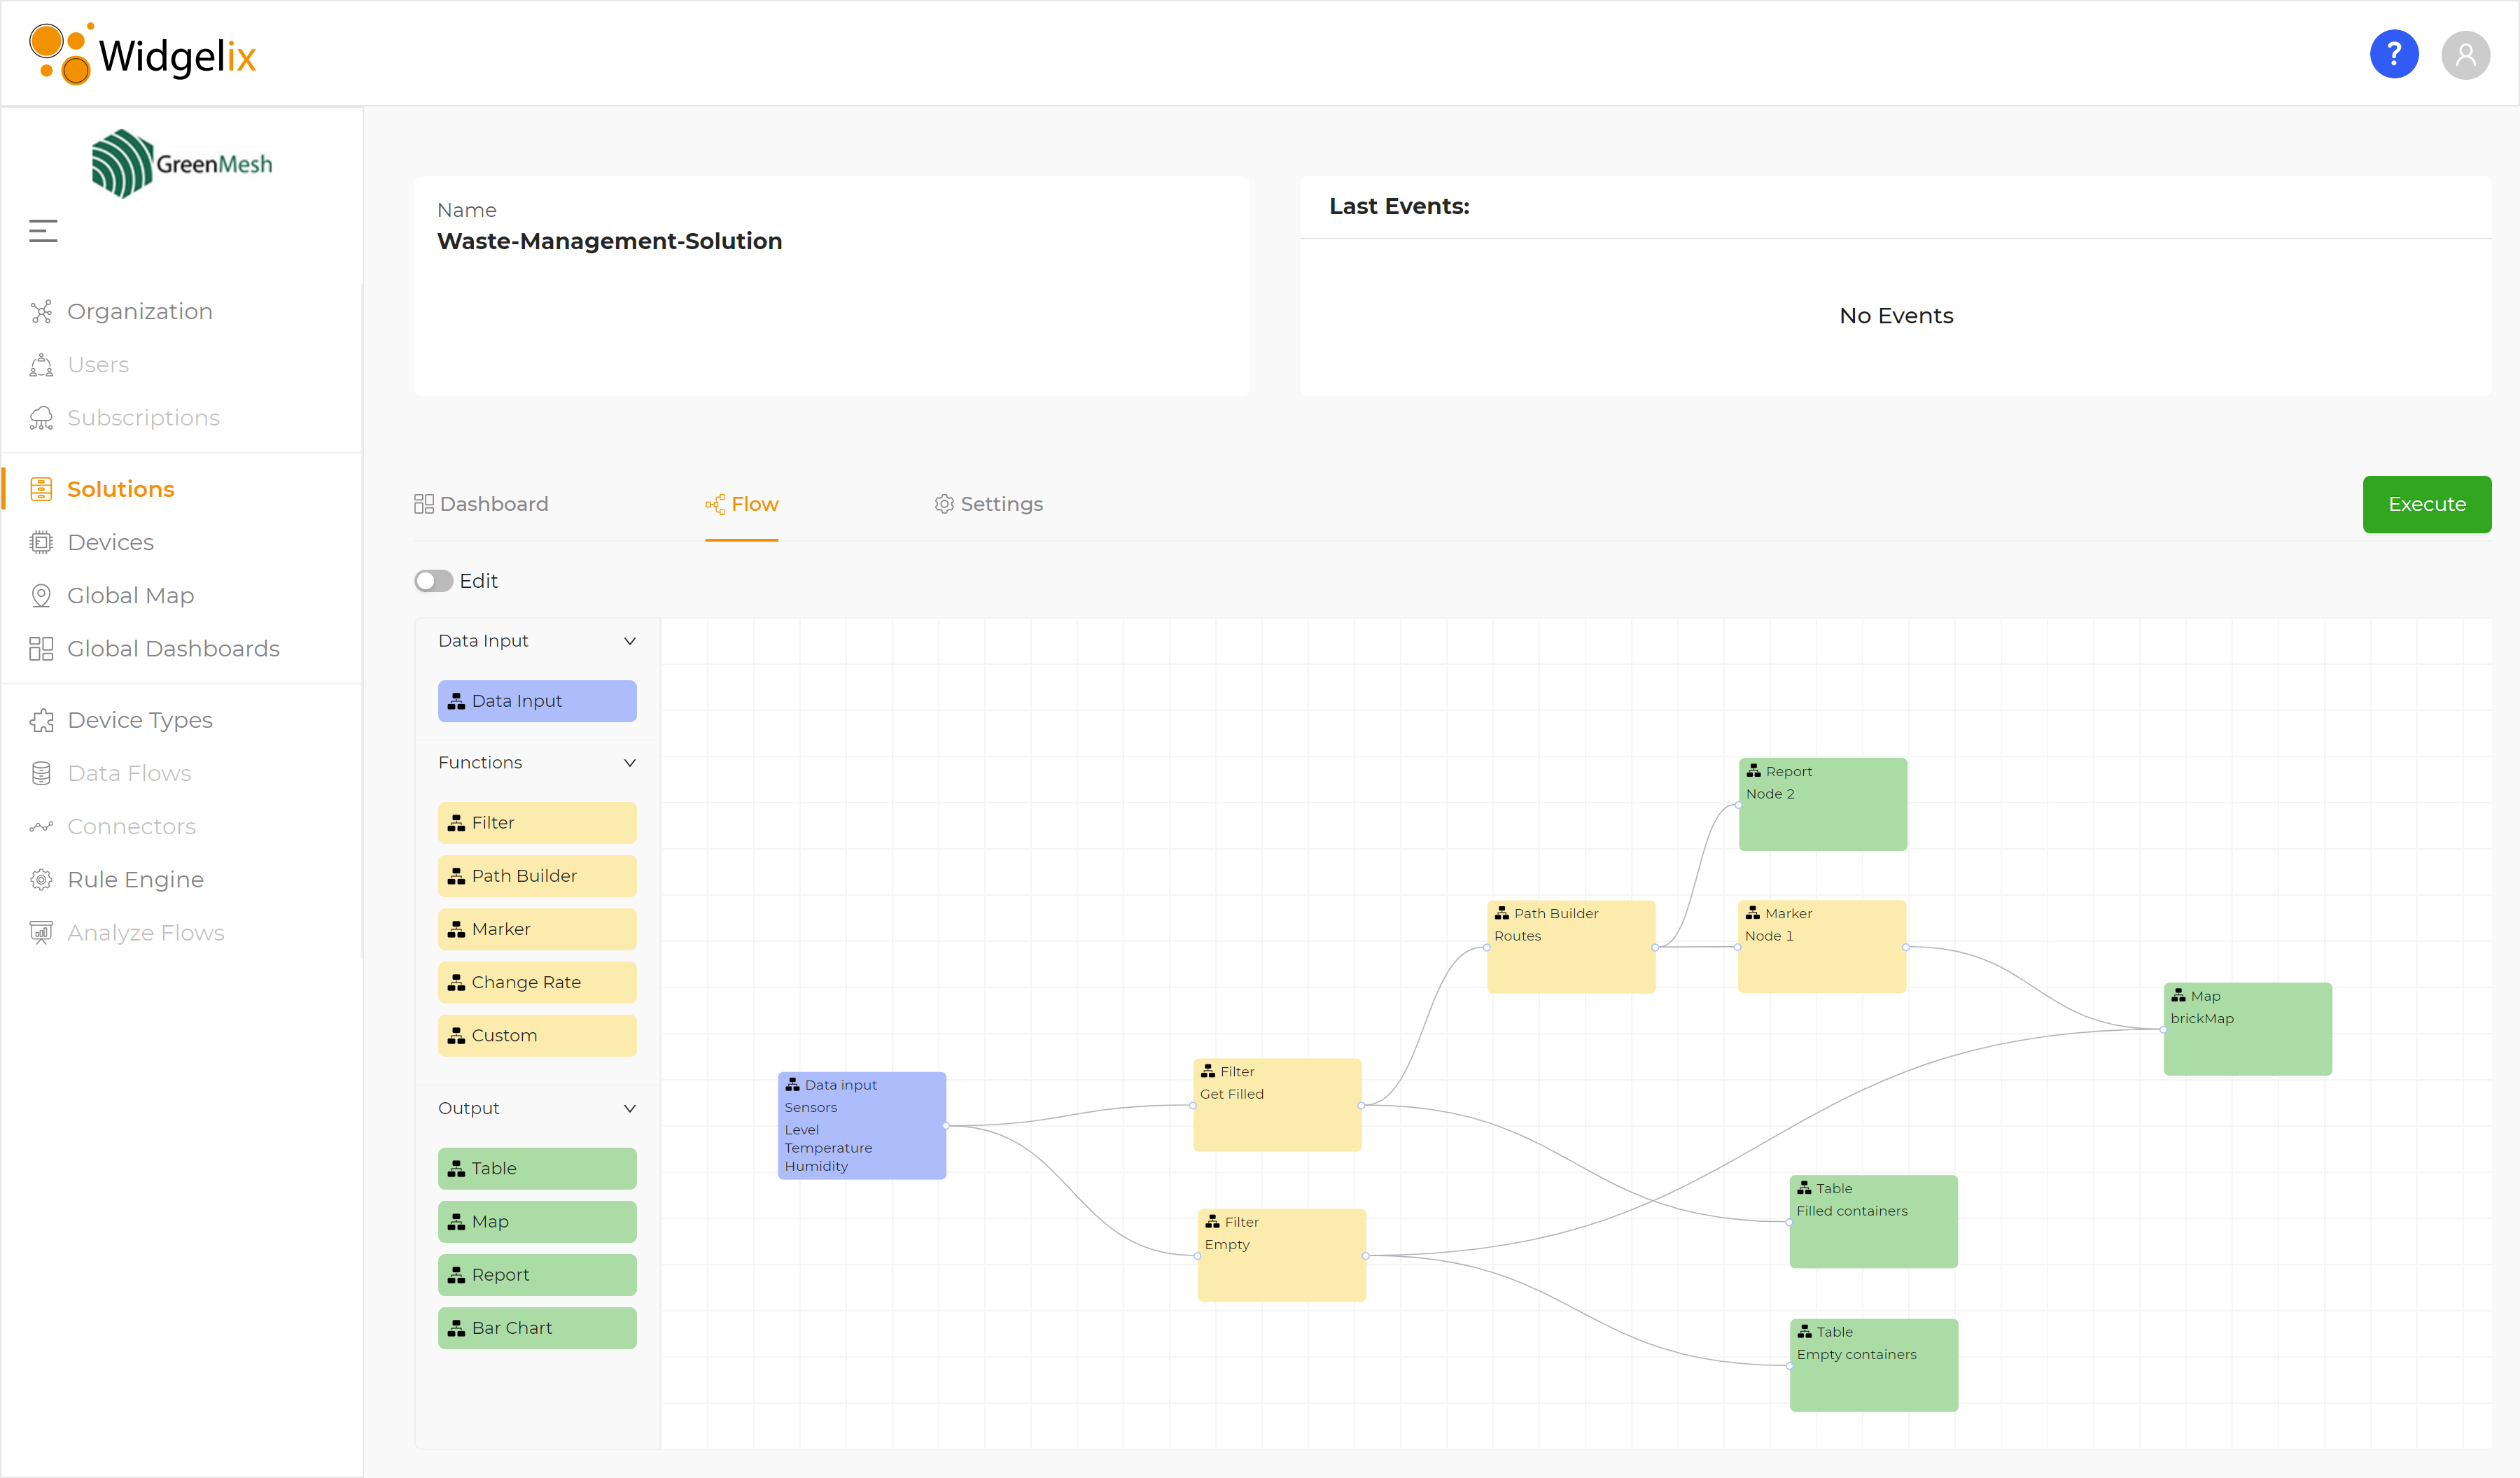Click the blue help question mark icon
Viewport: 2520px width, 1478px height.
[x=2393, y=54]
